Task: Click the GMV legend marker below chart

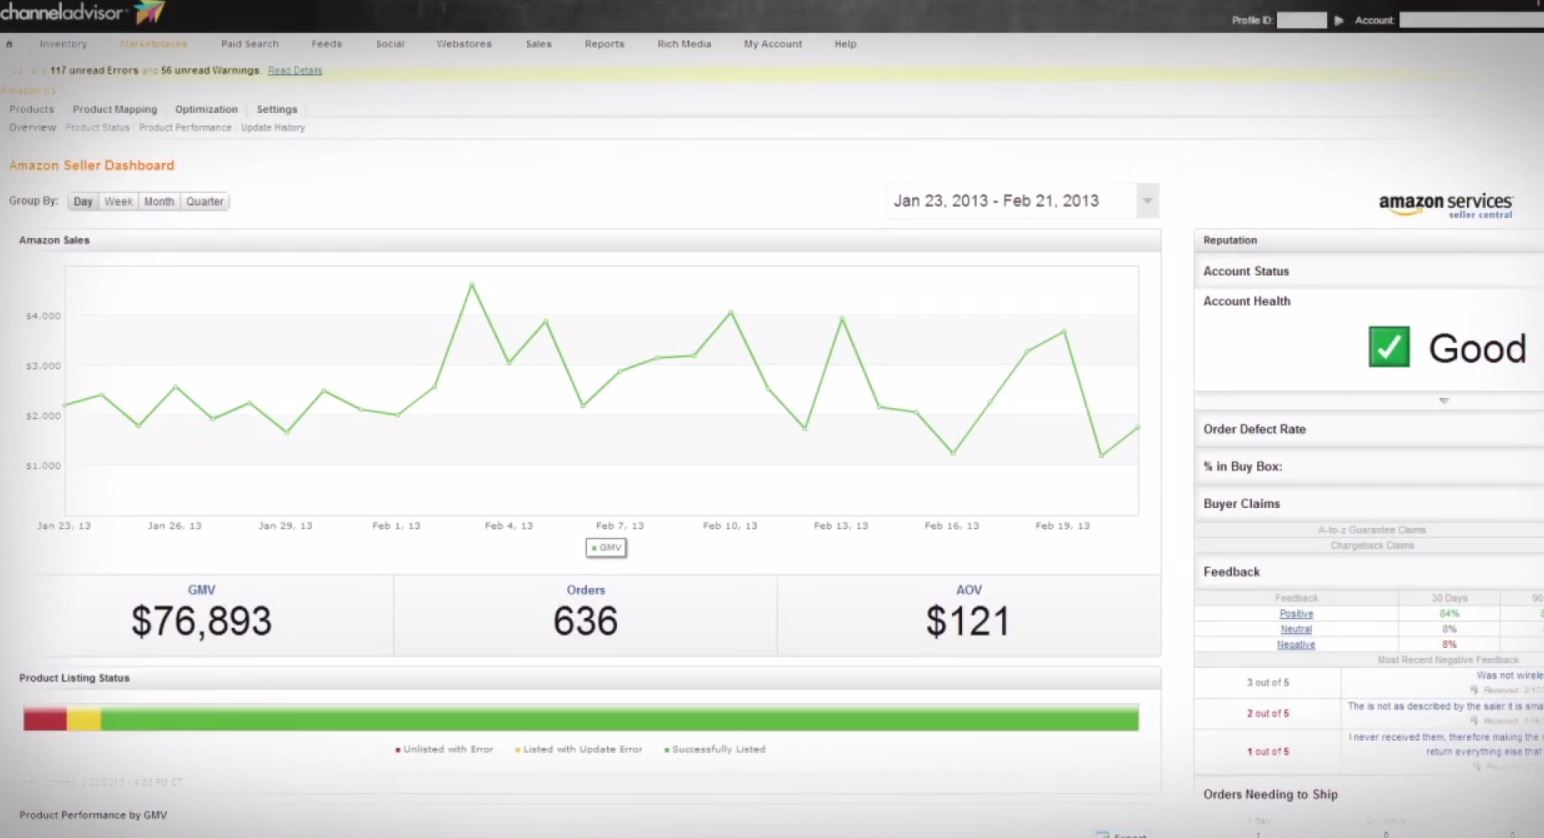Action: (606, 548)
